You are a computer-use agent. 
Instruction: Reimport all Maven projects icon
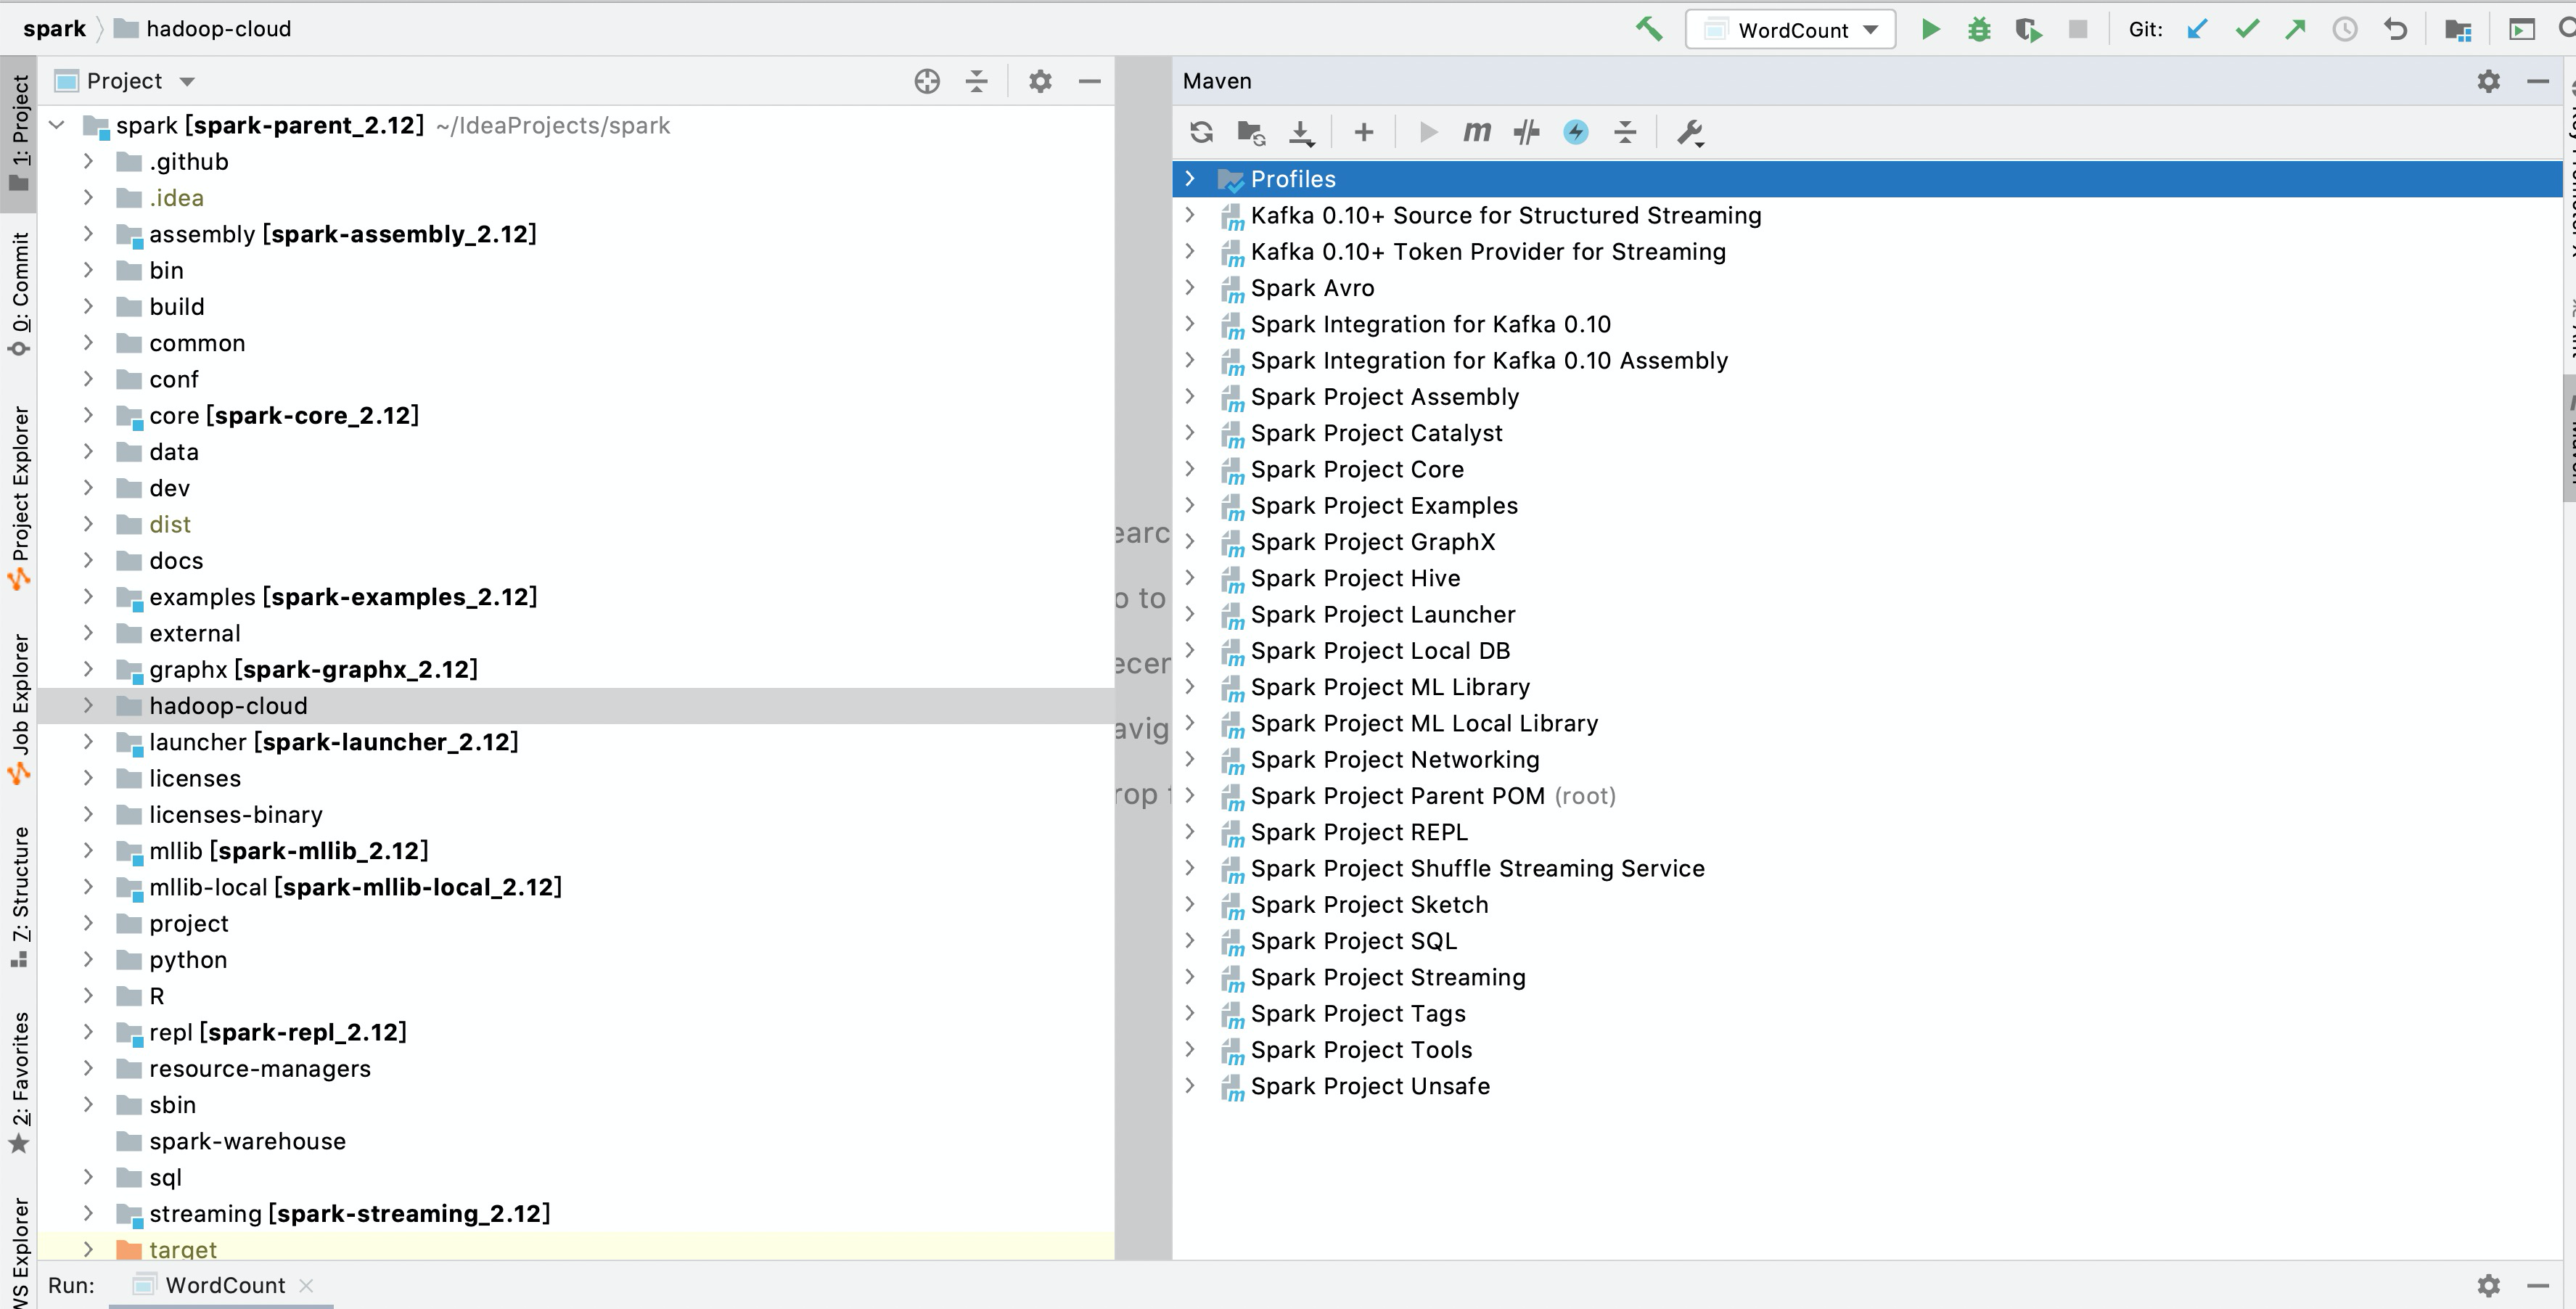click(x=1201, y=132)
